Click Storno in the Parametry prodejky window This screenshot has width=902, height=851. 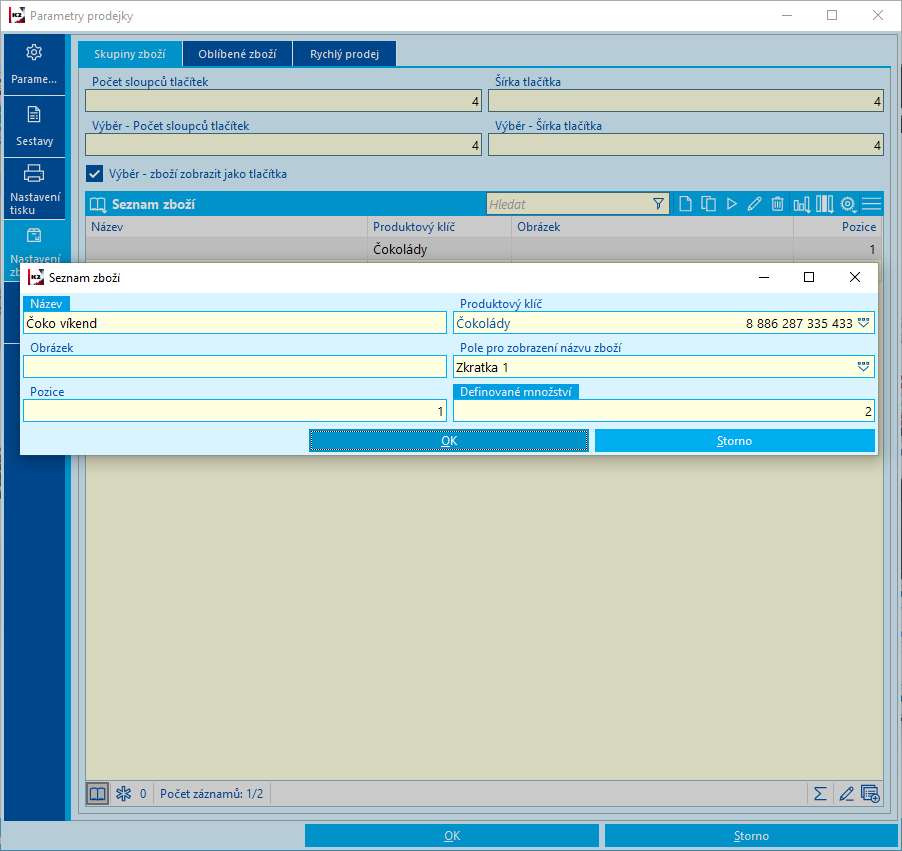click(751, 836)
